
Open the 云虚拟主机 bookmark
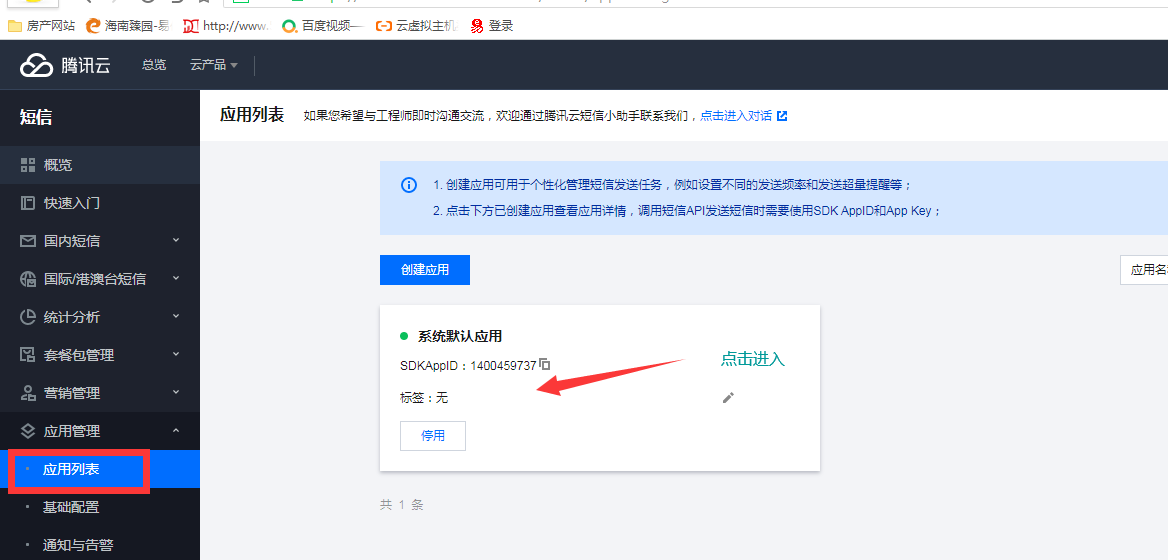coord(416,26)
